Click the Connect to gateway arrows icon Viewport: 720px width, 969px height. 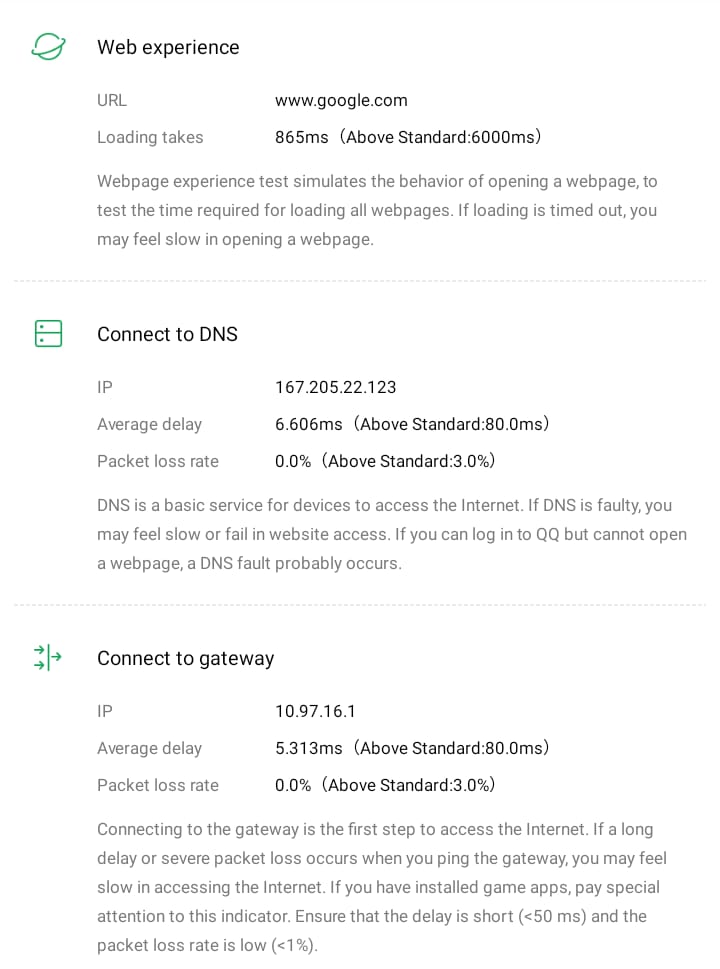point(48,657)
